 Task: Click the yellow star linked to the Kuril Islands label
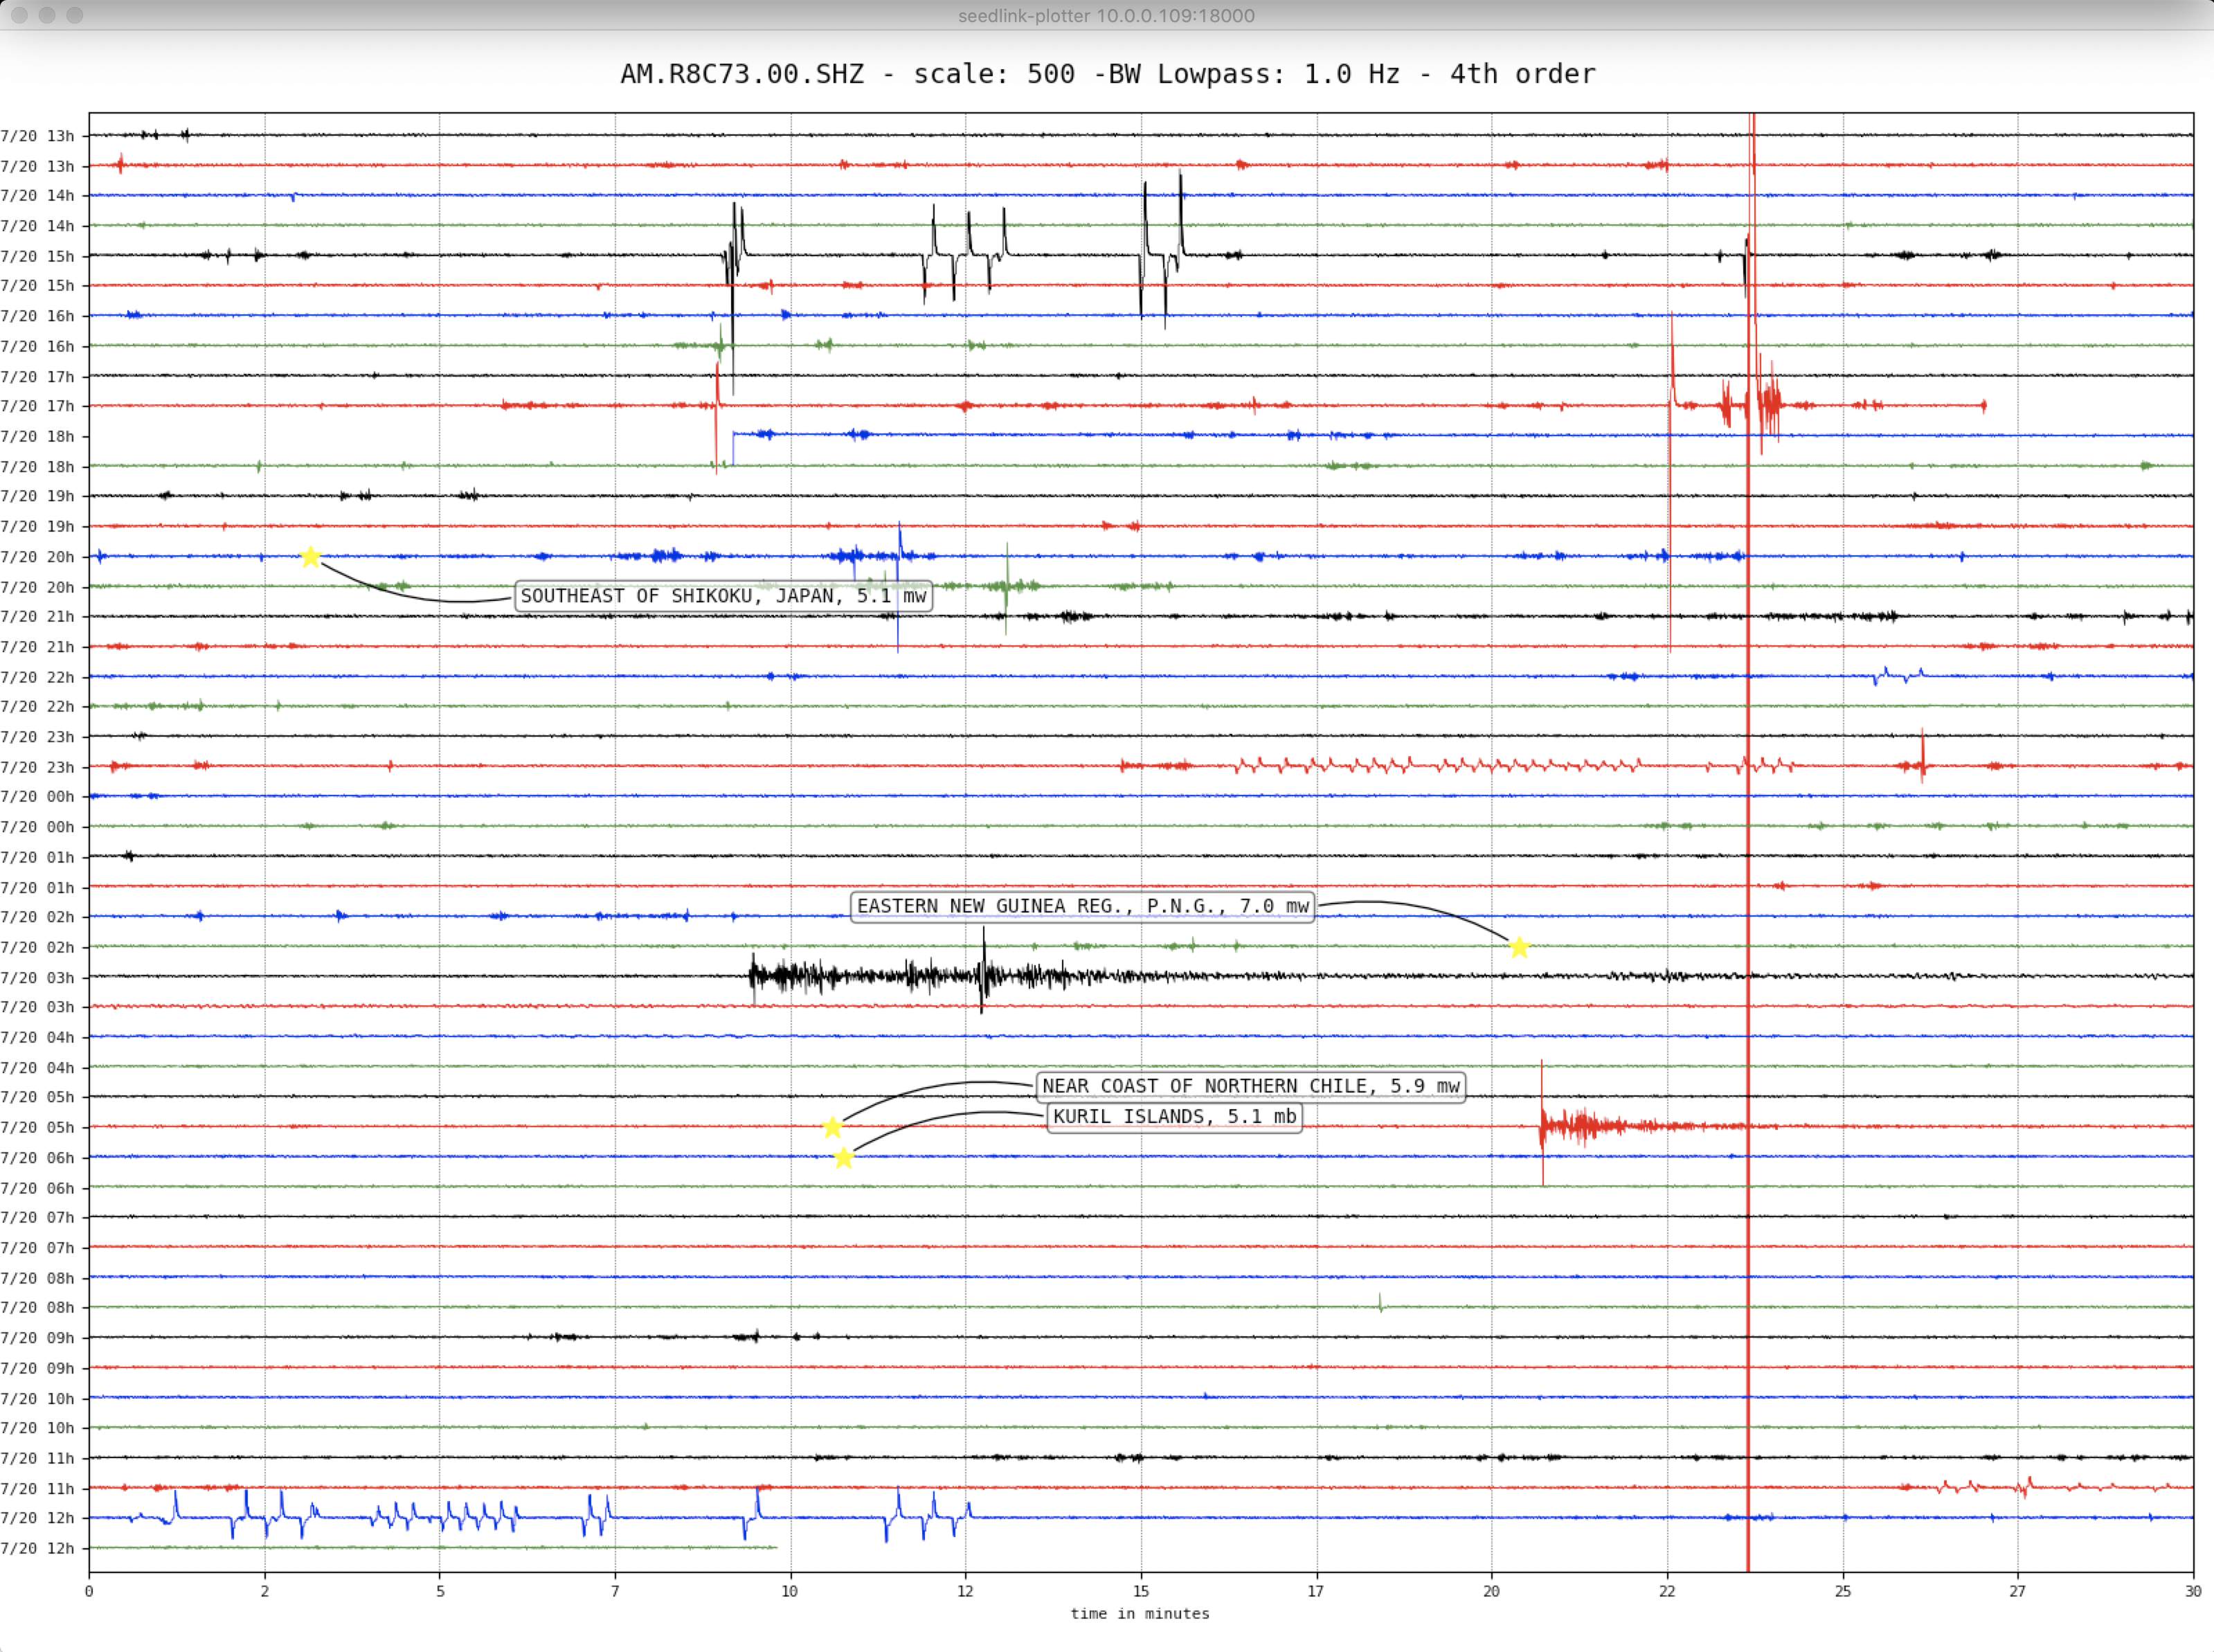pyautogui.click(x=844, y=1157)
